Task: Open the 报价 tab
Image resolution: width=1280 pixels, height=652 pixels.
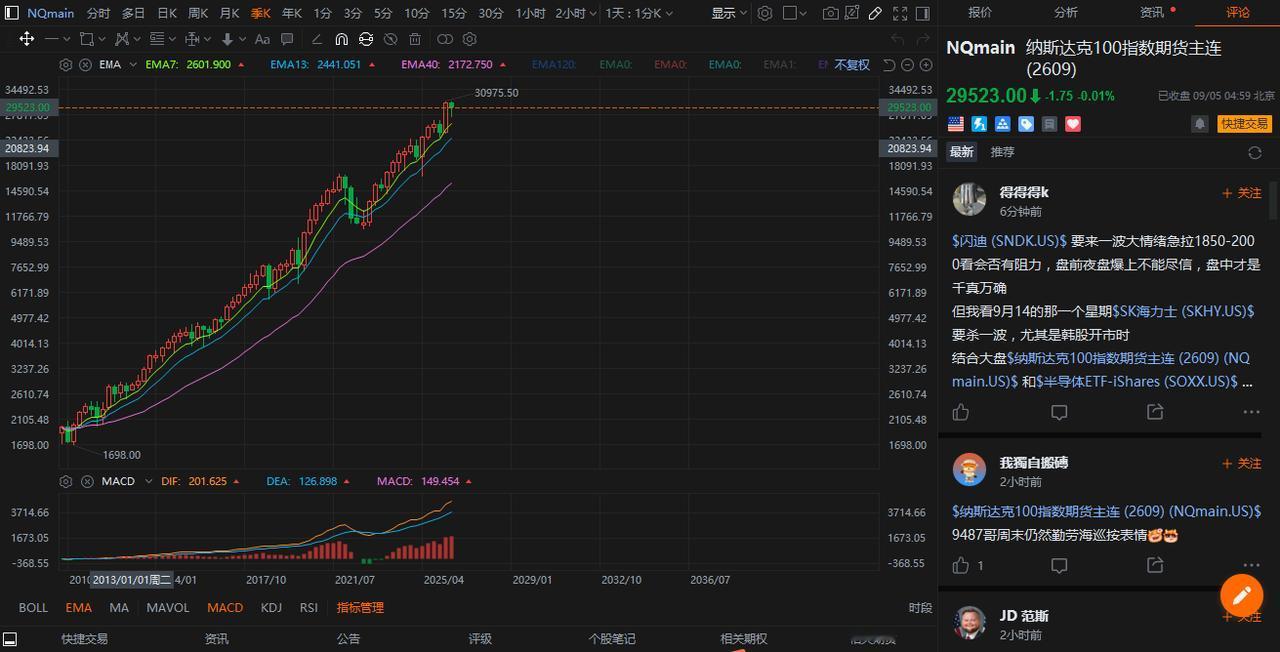Action: tap(980, 12)
